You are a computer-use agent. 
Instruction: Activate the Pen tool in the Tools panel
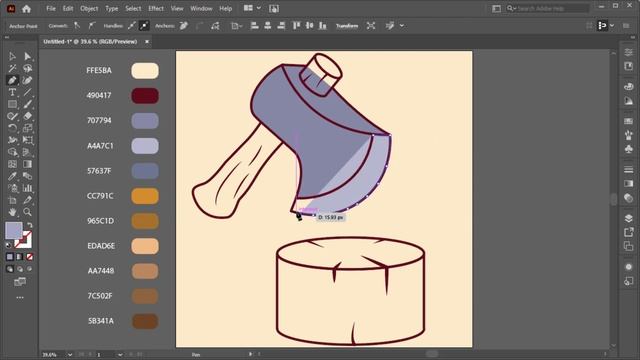click(x=12, y=80)
